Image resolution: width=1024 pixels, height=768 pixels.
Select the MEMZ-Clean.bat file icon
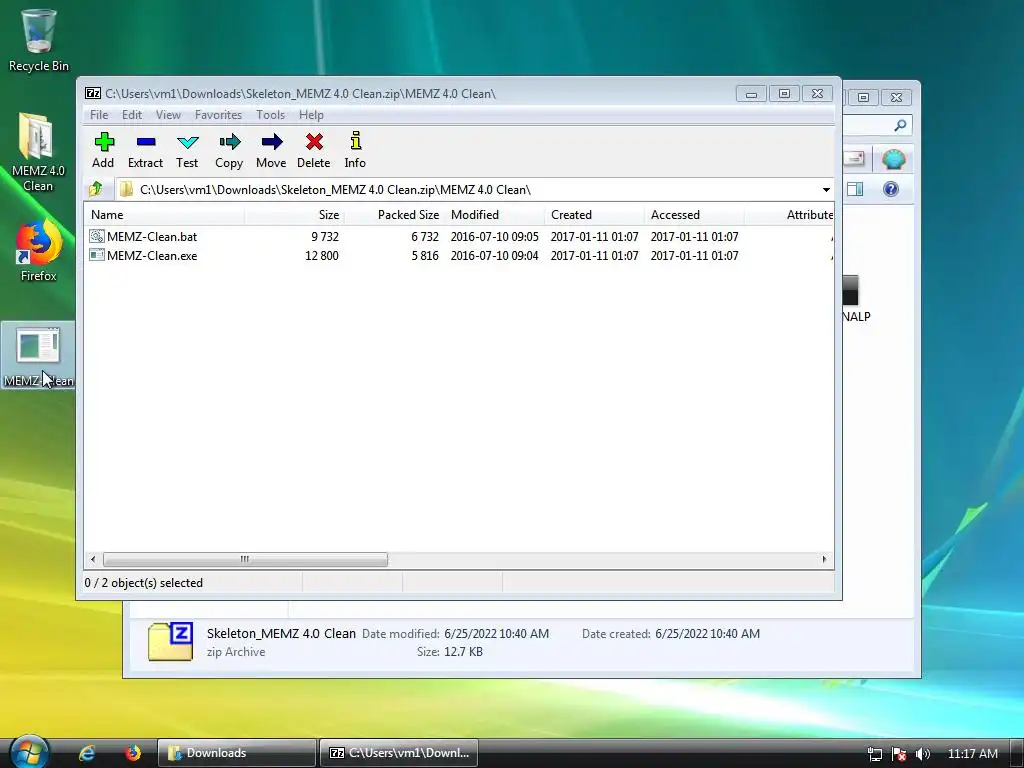(x=97, y=236)
